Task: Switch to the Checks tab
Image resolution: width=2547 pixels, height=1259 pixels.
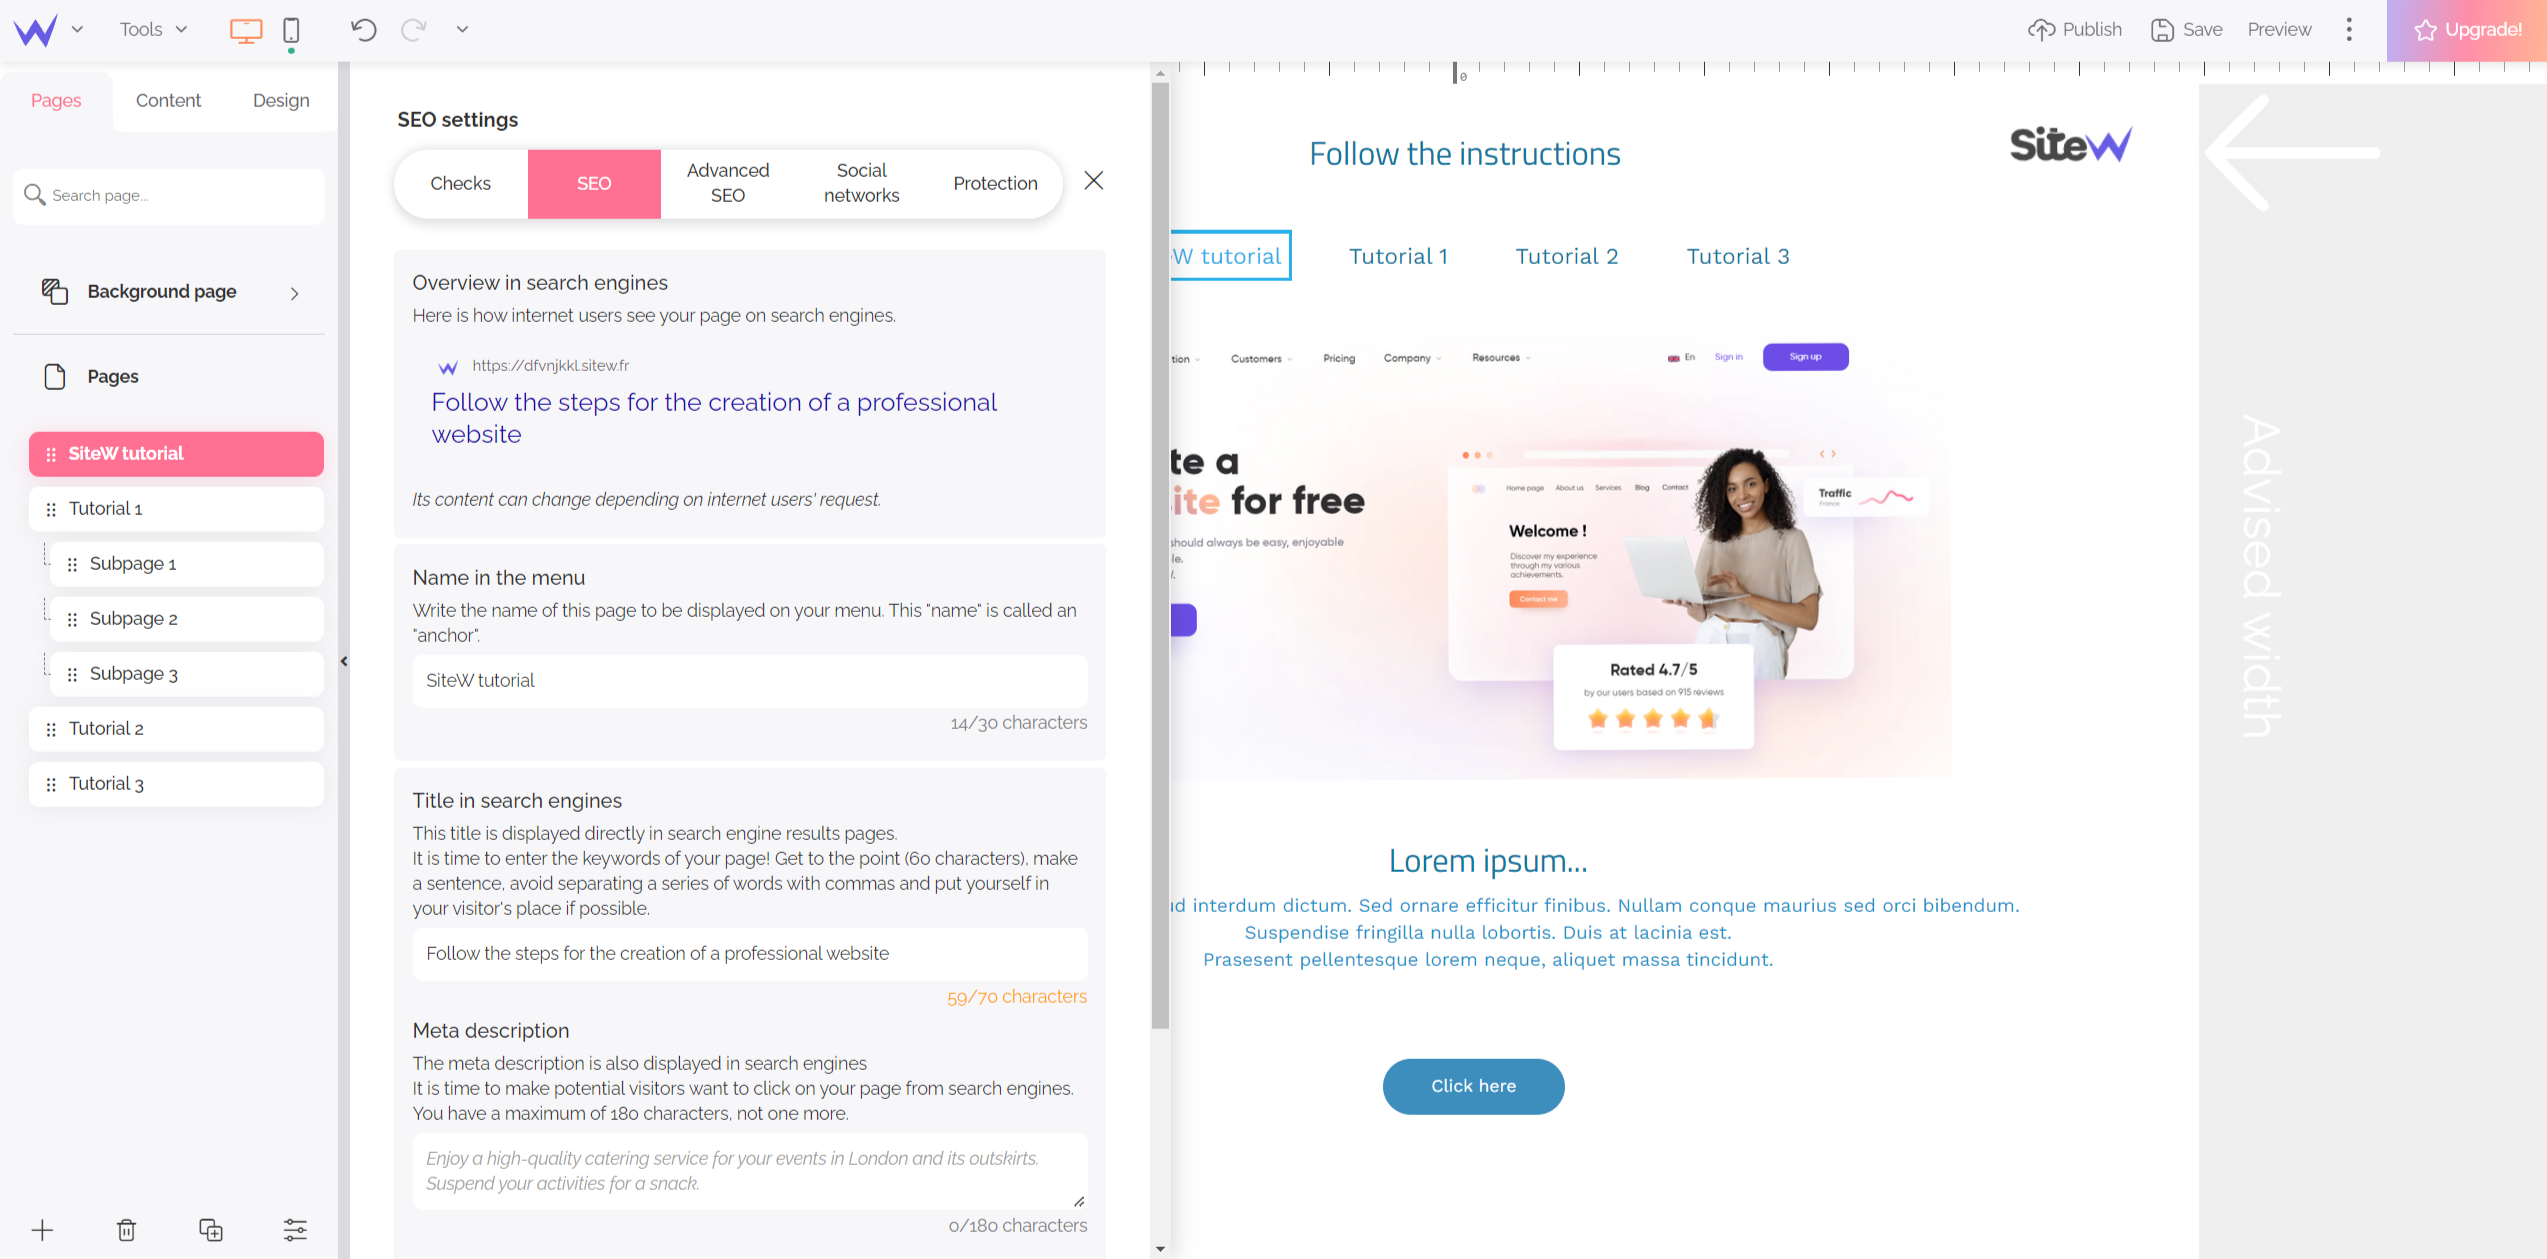Action: [460, 182]
